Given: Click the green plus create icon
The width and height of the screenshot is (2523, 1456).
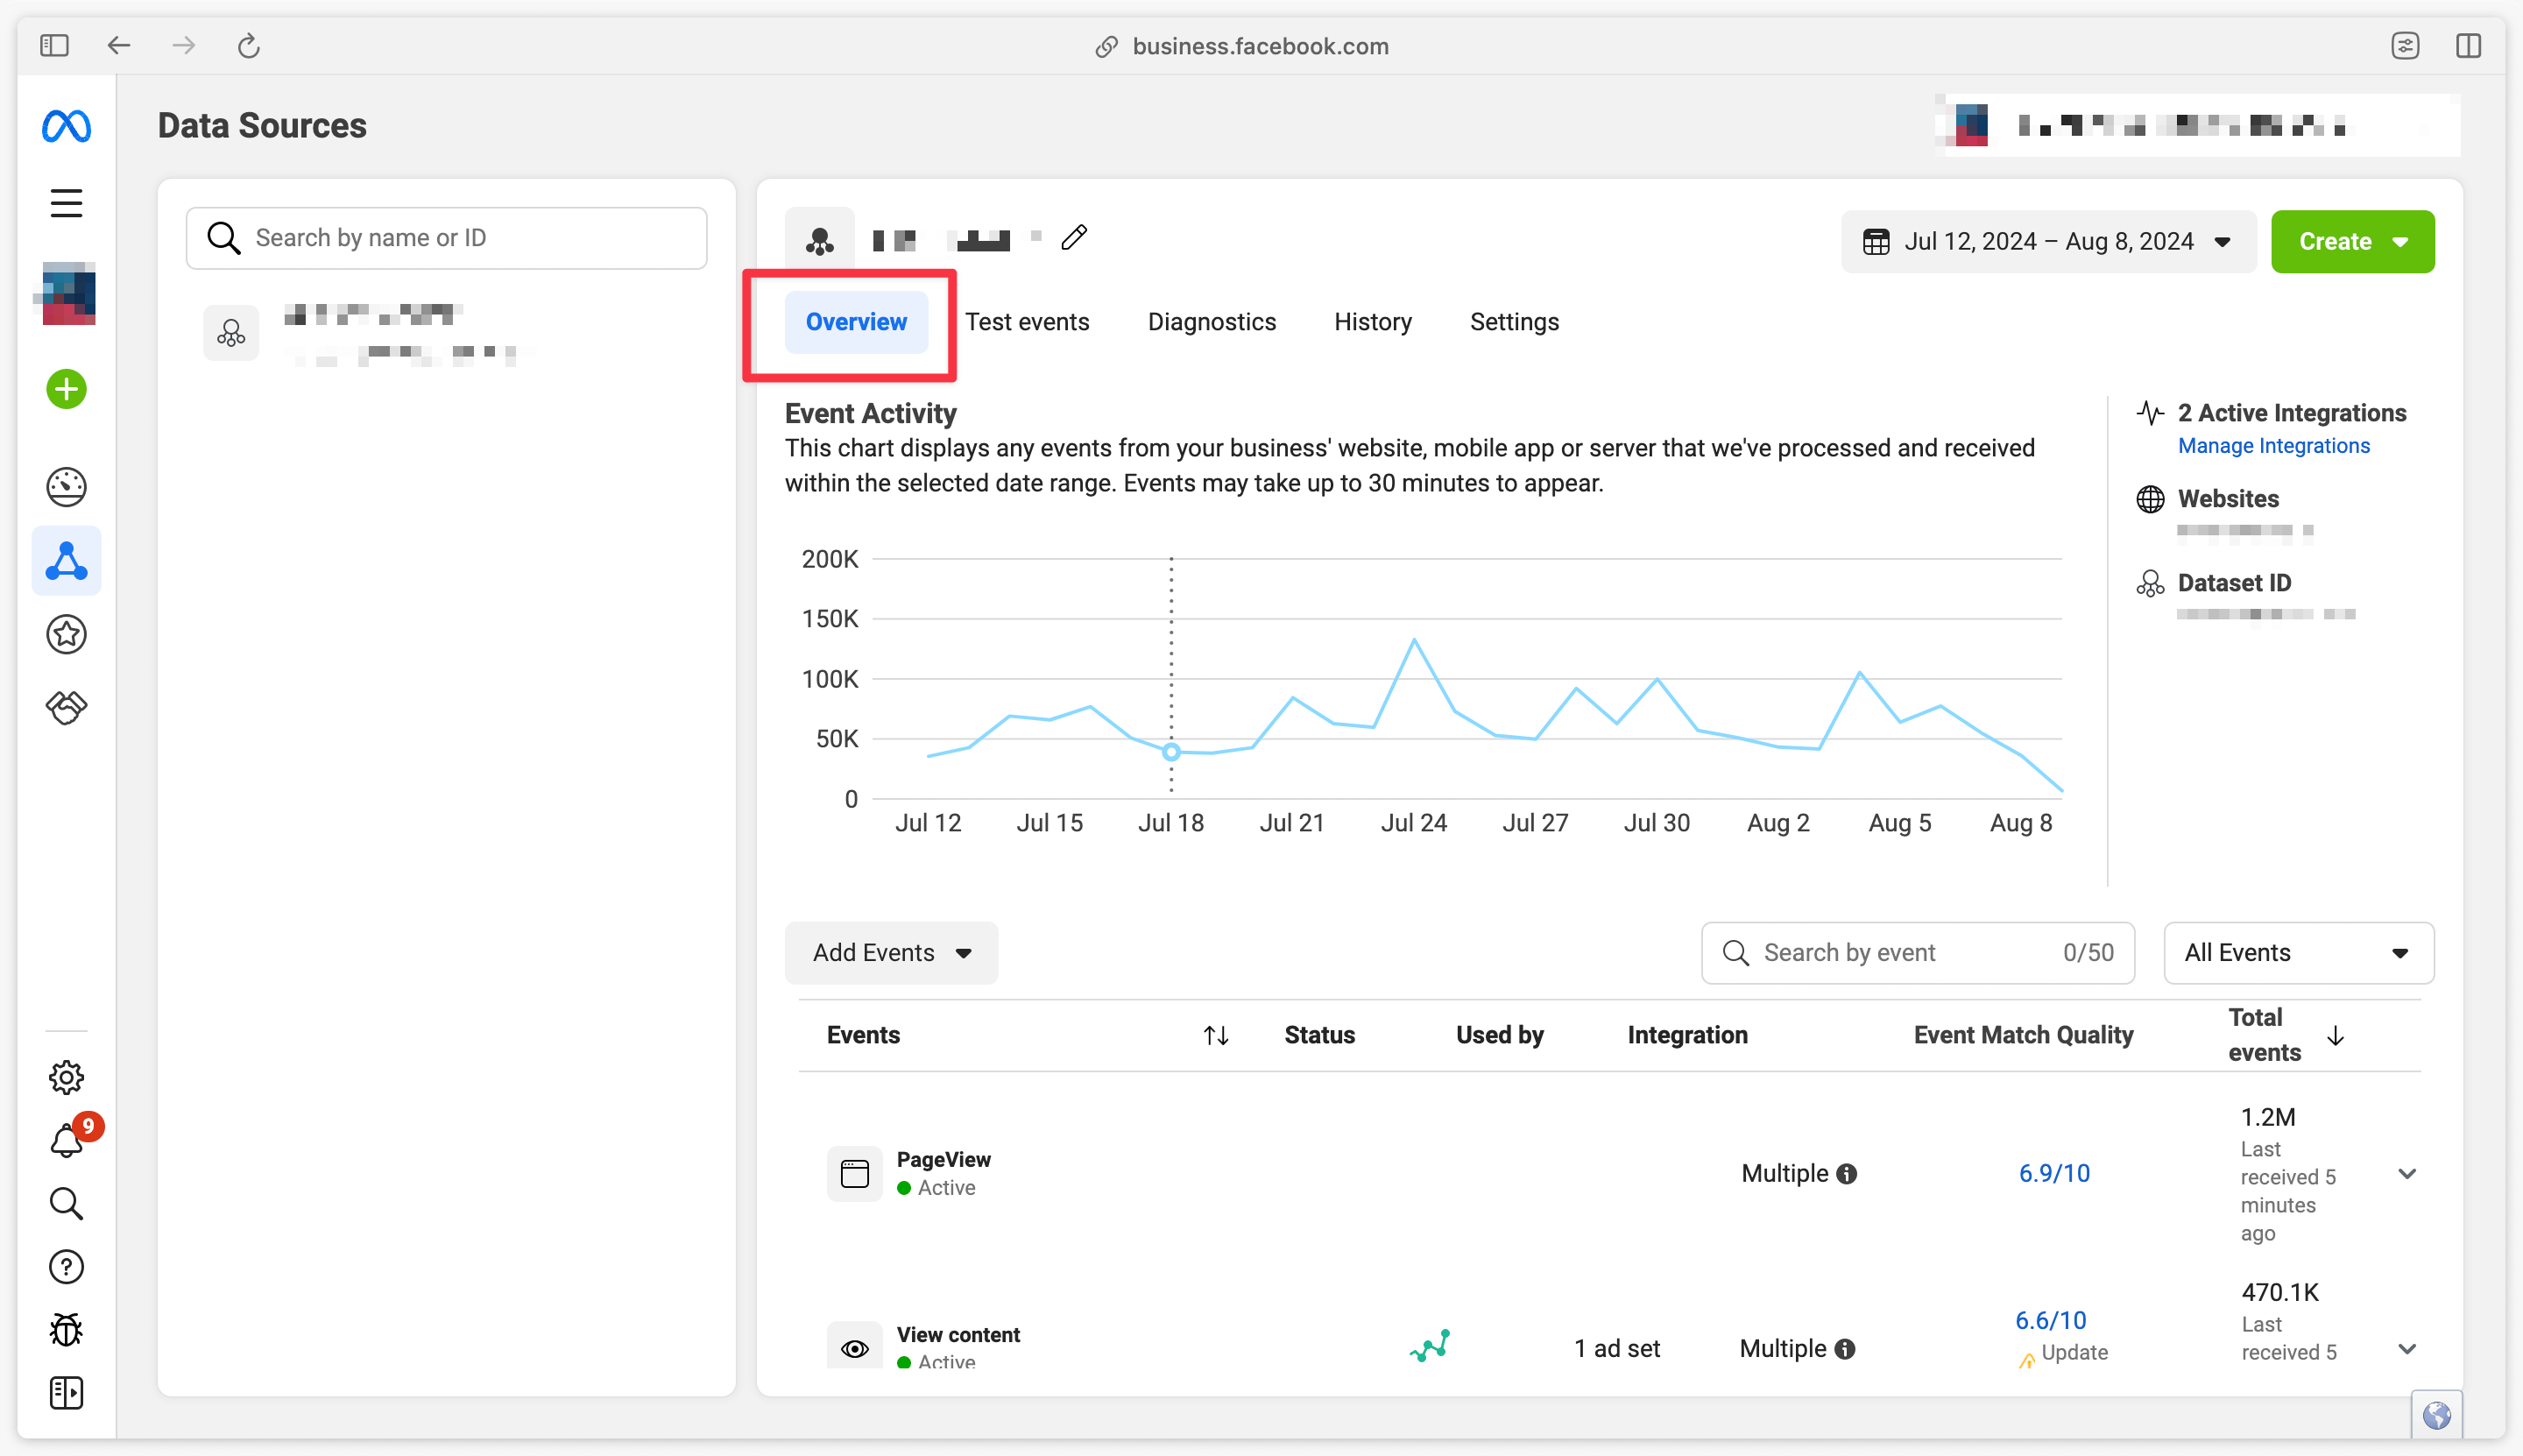Looking at the screenshot, I should pyautogui.click(x=66, y=389).
